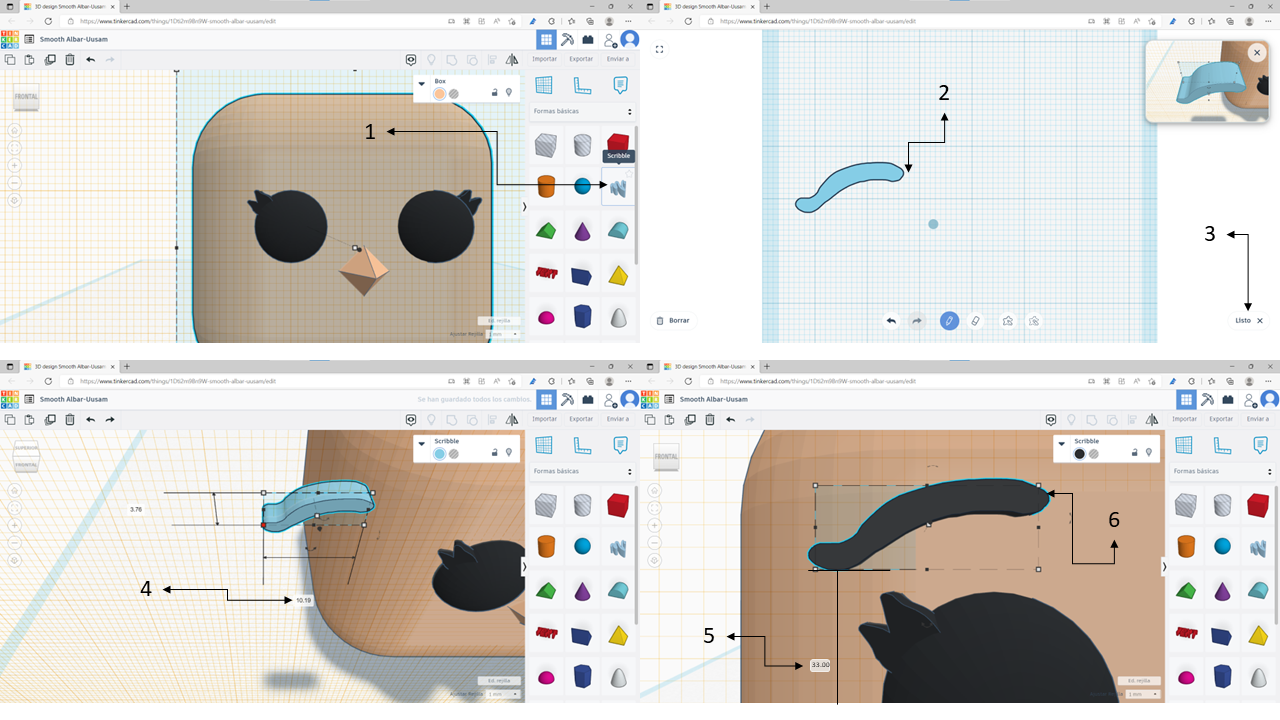
Task: Click Exportar beside the Box inspector window
Action: [x=581, y=59]
